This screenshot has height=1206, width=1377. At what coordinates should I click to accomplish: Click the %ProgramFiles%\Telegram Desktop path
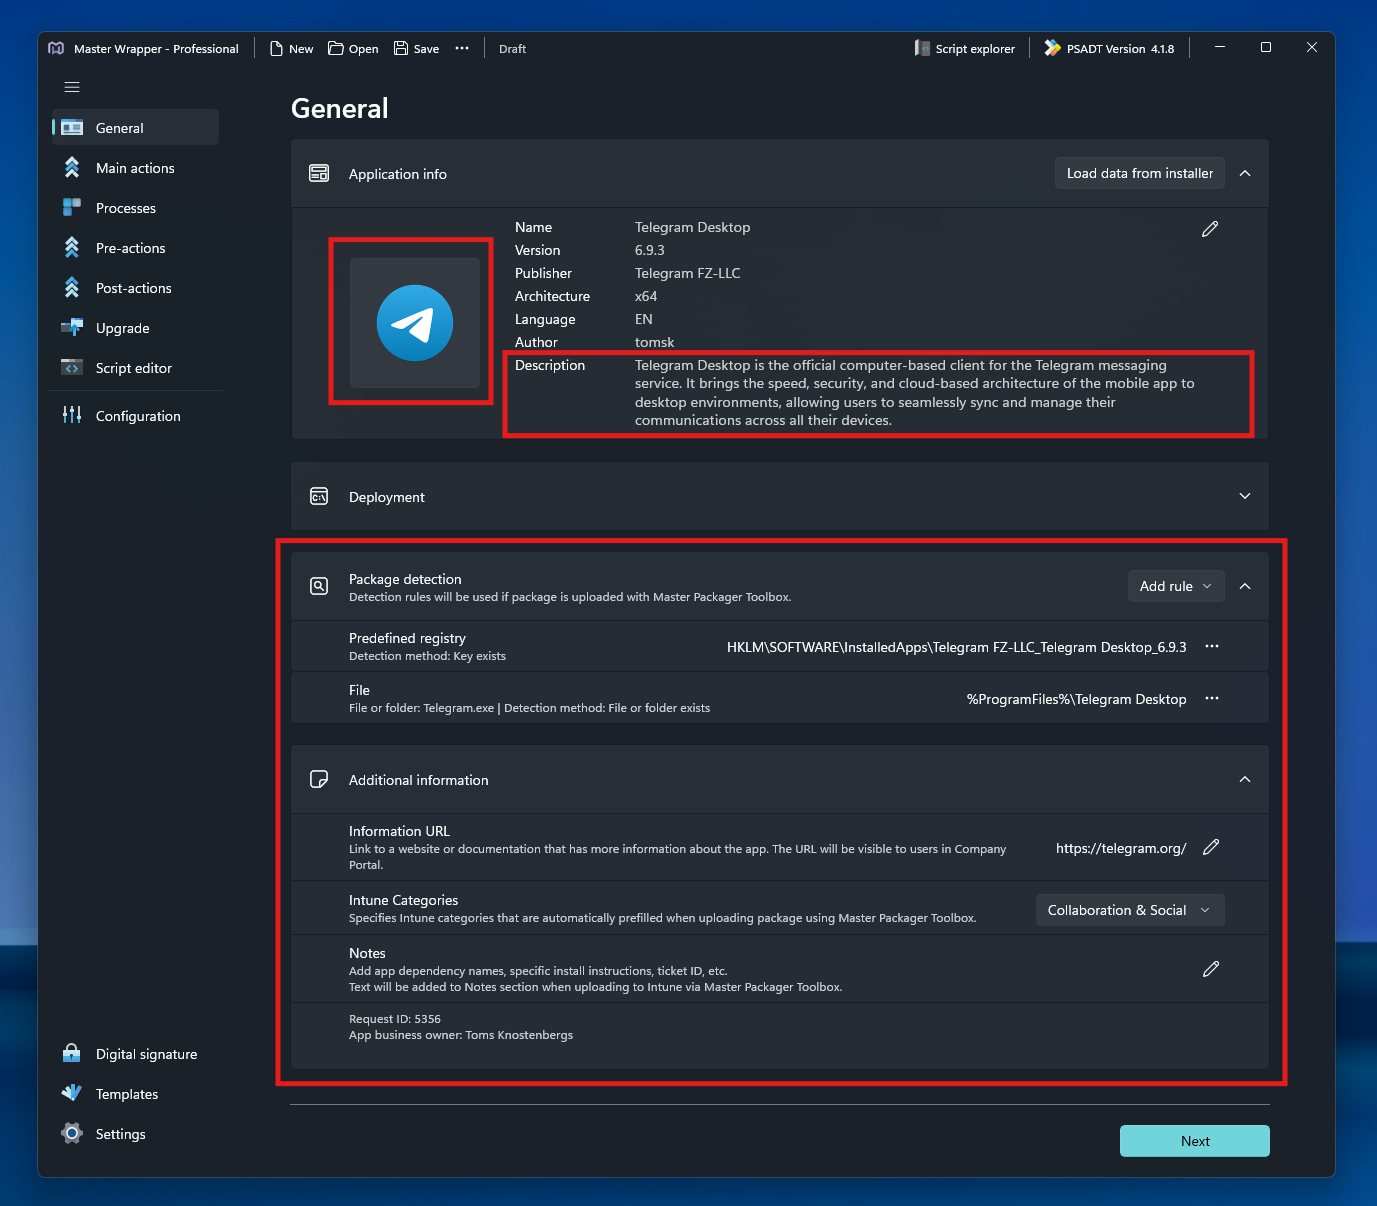(x=1077, y=699)
